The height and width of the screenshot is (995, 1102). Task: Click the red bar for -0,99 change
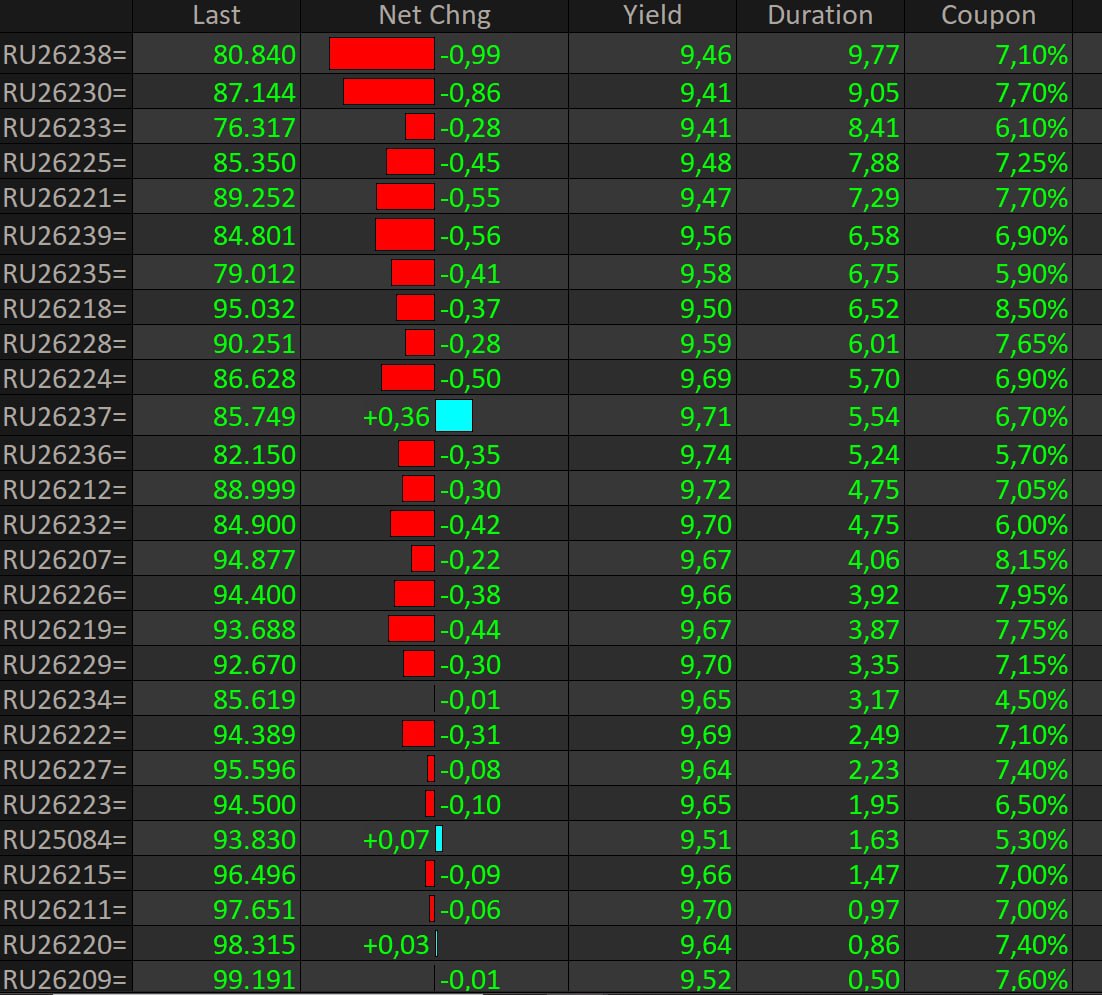click(x=382, y=54)
